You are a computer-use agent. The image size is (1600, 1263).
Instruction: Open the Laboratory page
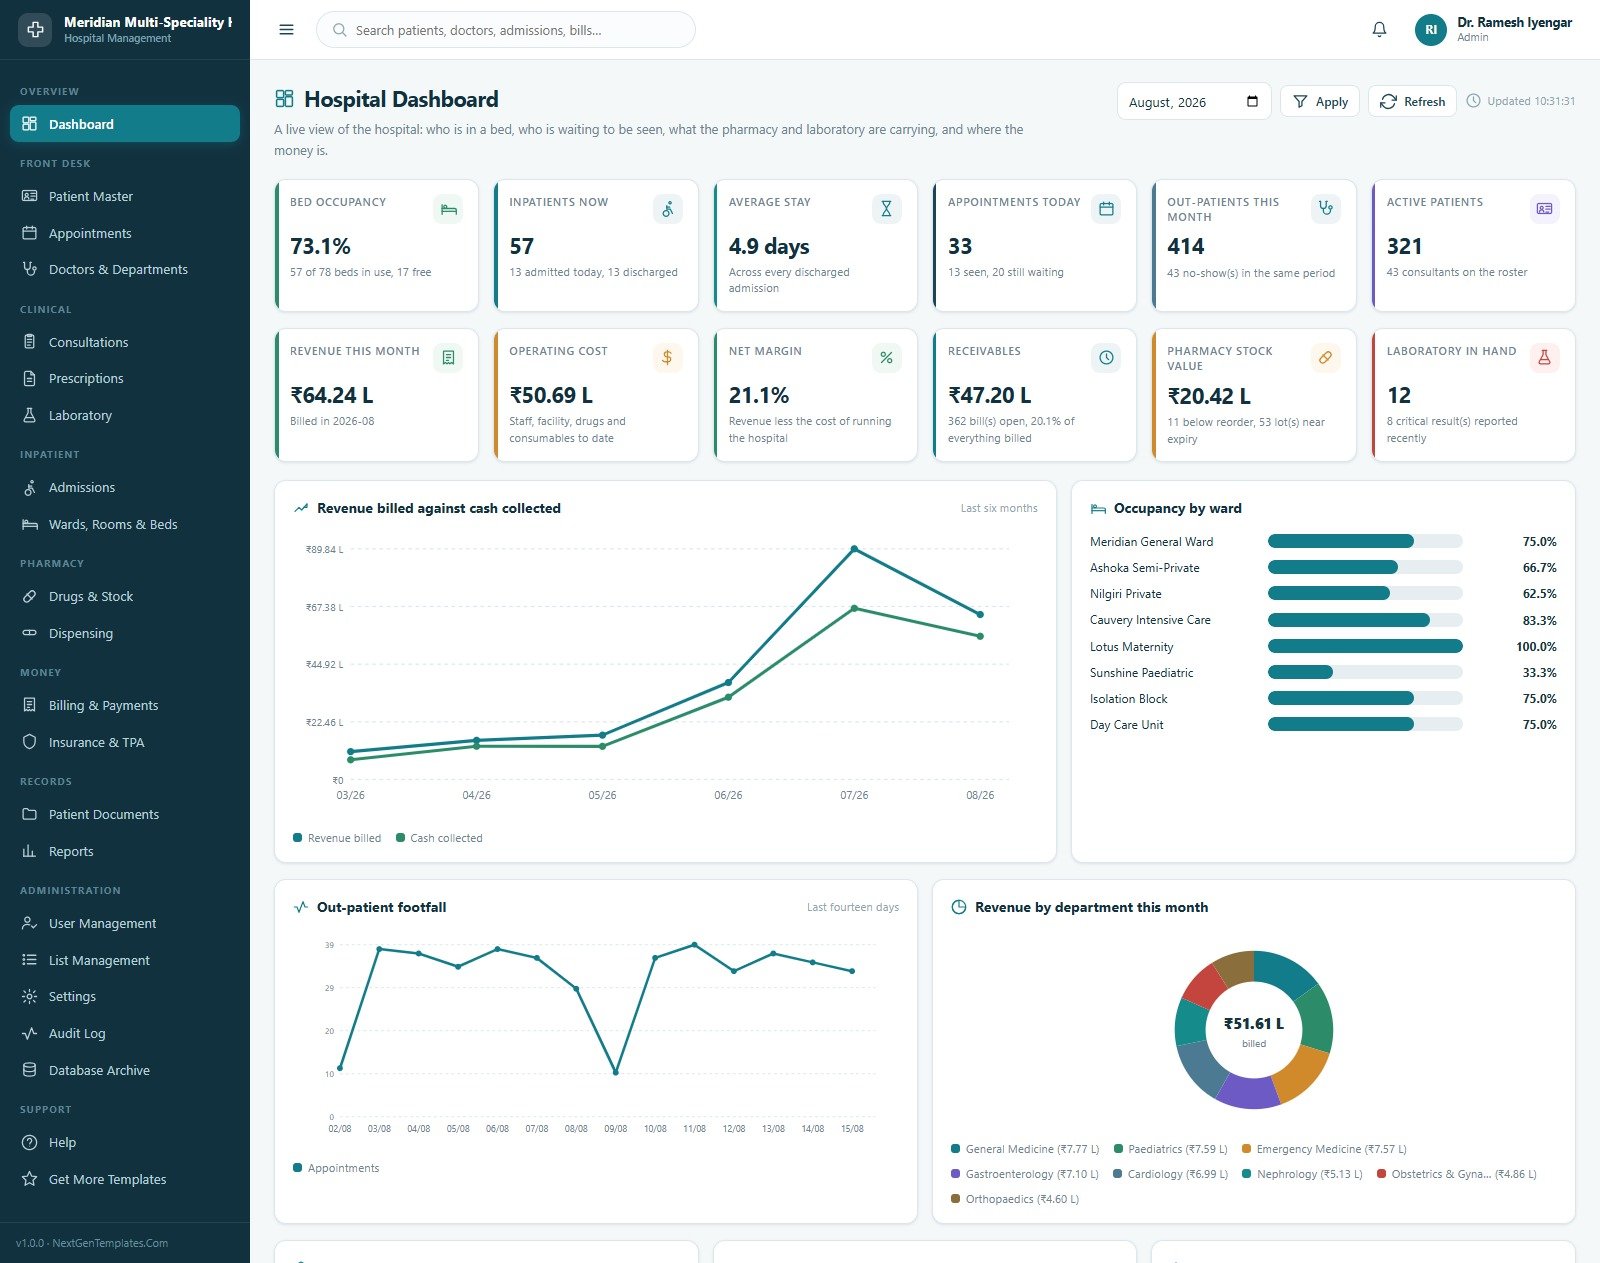(125, 415)
